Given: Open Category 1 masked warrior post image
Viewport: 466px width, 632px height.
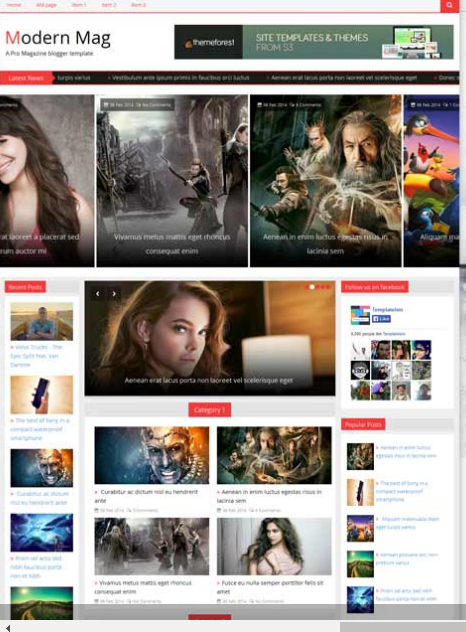Looking at the screenshot, I should pos(152,455).
